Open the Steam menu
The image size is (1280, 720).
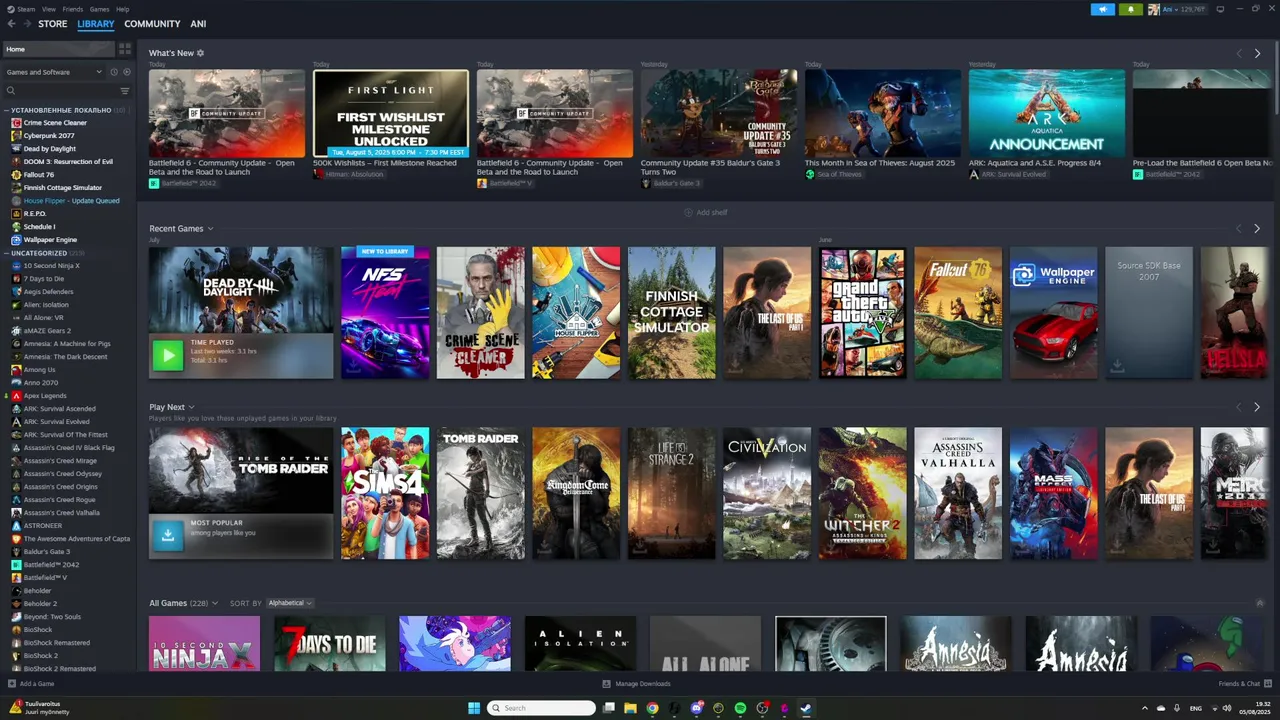pos(26,9)
